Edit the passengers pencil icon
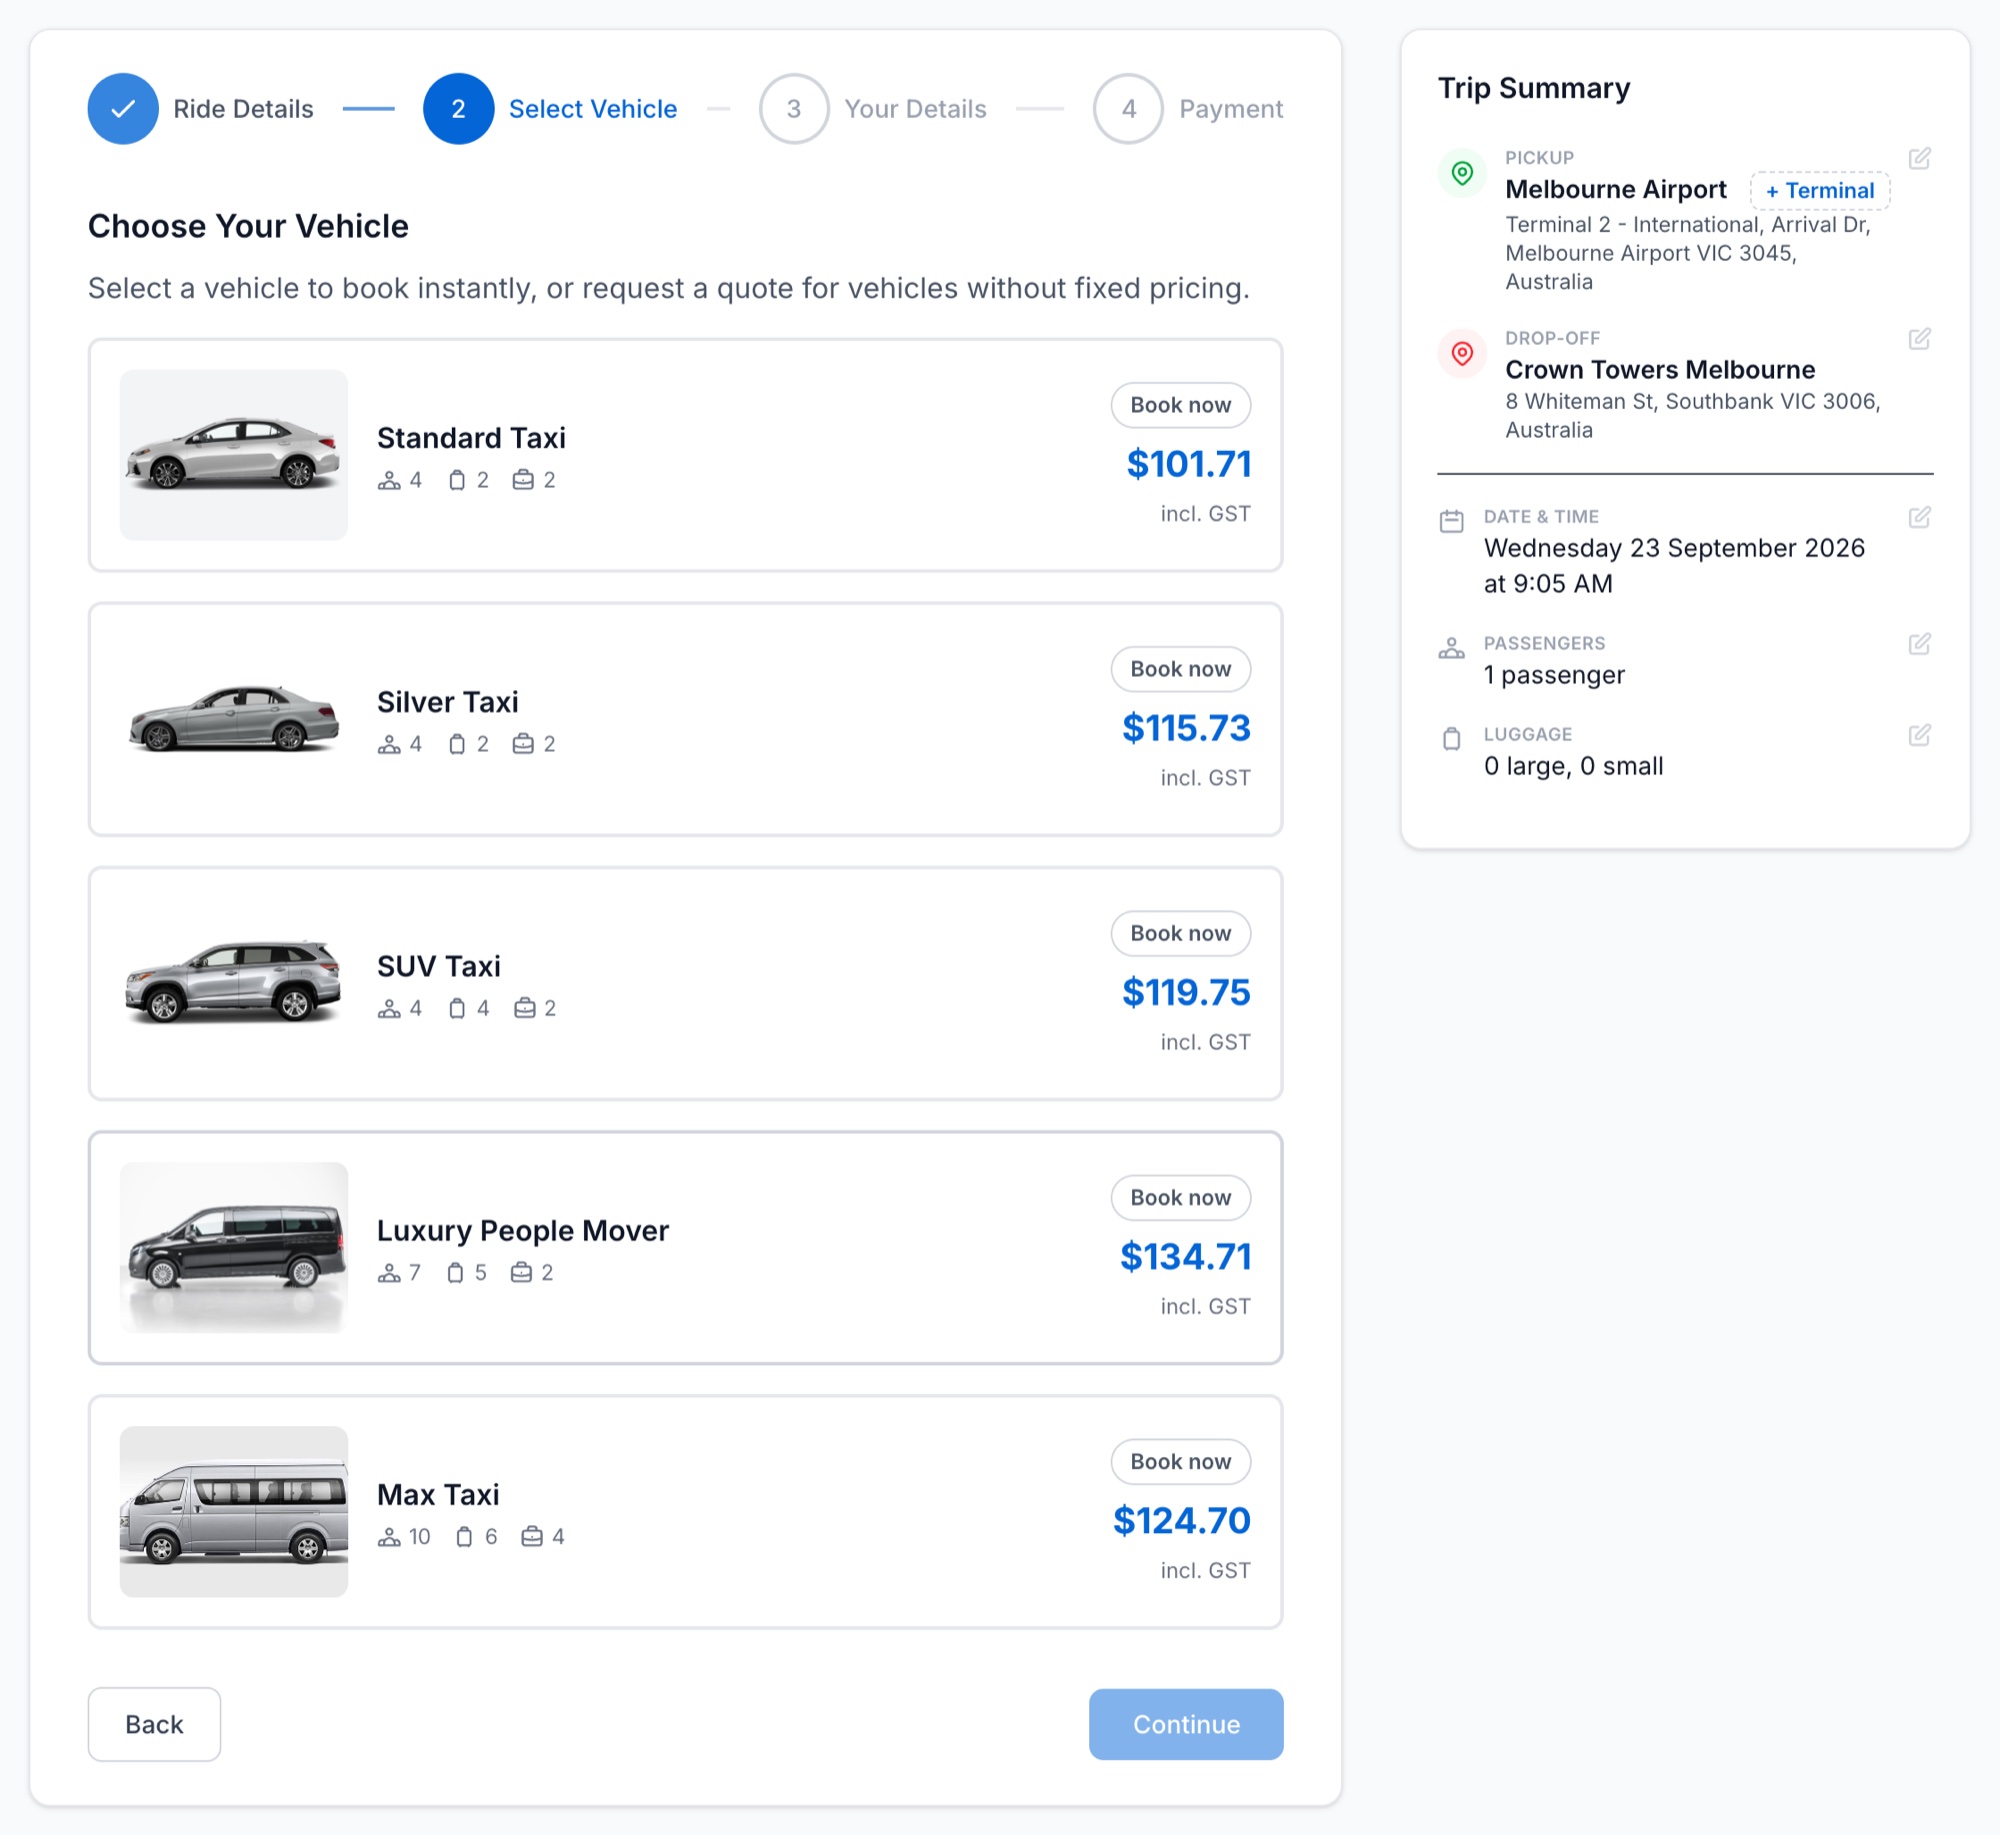 point(1919,644)
